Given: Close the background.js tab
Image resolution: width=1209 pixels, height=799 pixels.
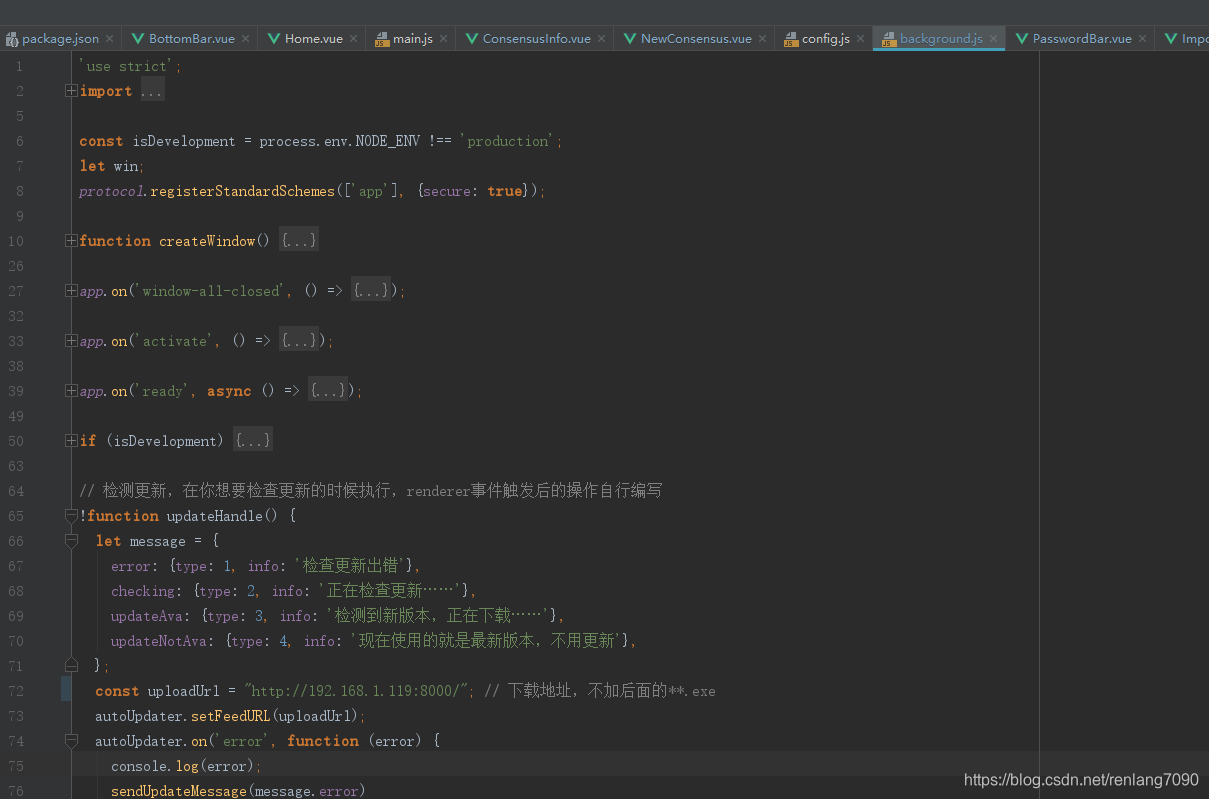Looking at the screenshot, I should (x=994, y=39).
